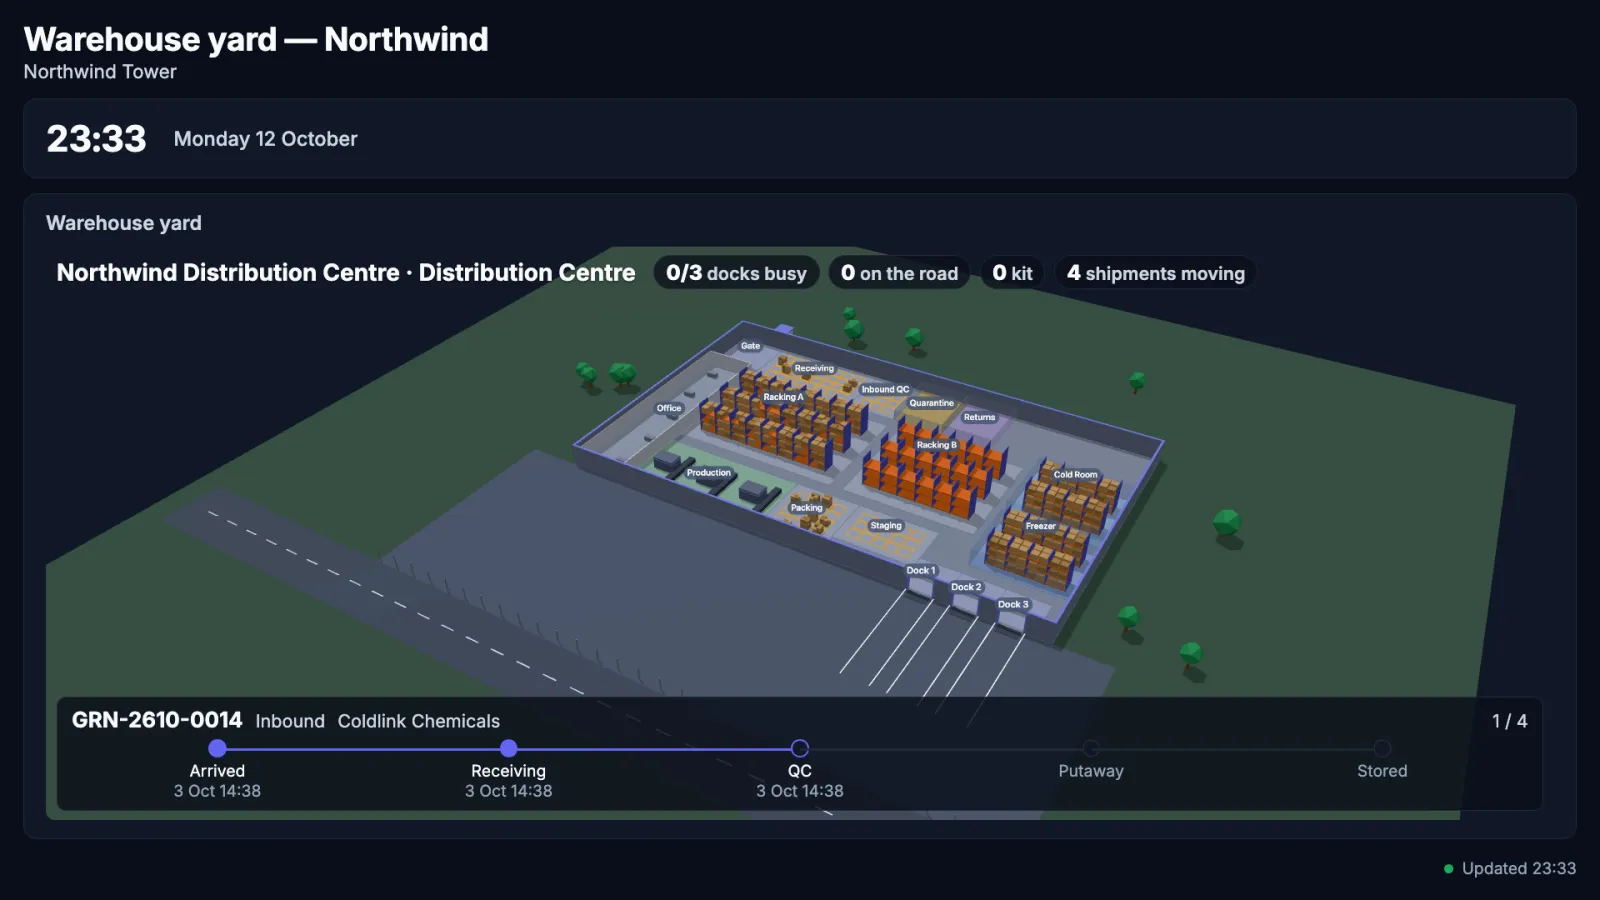Screen dimensions: 1600x900
Task: Select the Stored stage marker
Action: (x=1382, y=748)
